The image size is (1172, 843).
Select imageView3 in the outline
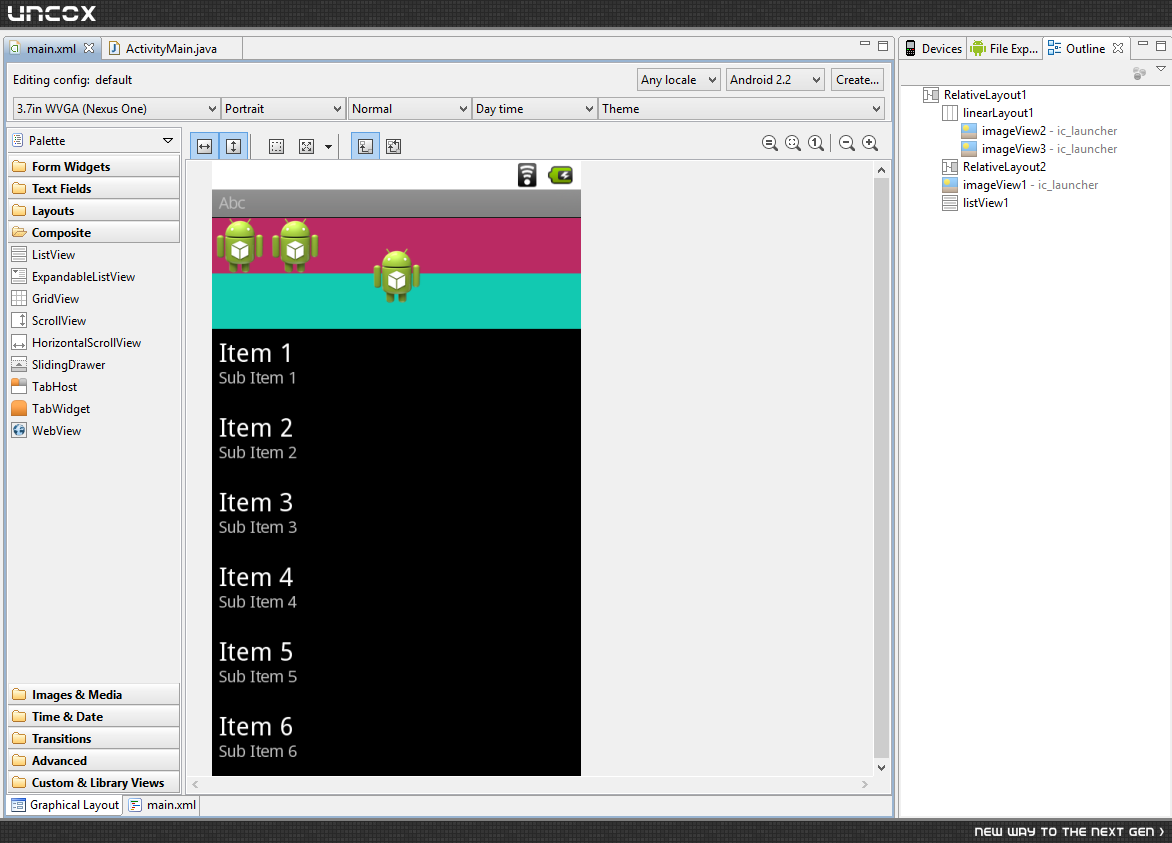coord(1040,149)
